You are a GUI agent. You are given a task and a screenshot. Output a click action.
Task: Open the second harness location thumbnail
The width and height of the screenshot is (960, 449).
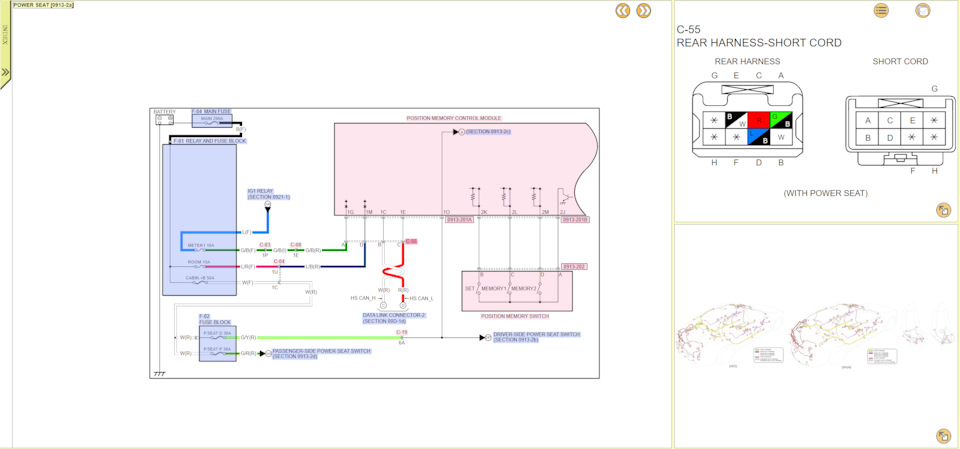tap(845, 336)
